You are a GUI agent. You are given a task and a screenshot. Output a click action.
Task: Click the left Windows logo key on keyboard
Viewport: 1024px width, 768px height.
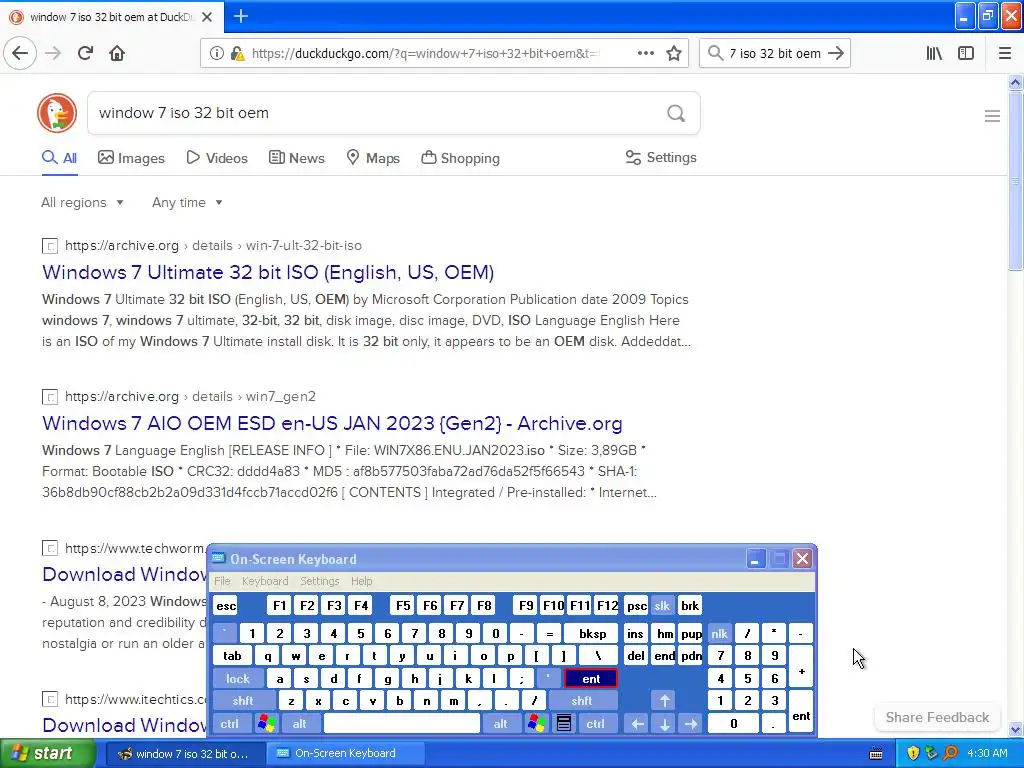click(266, 724)
